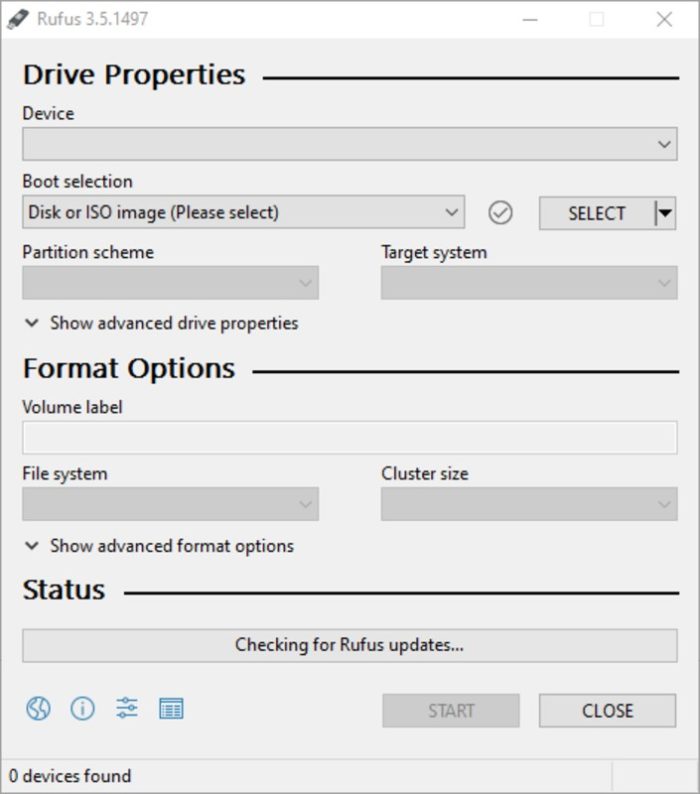Viewport: 700px width, 794px height.
Task: Expand Show advanced format options
Action: click(x=158, y=546)
